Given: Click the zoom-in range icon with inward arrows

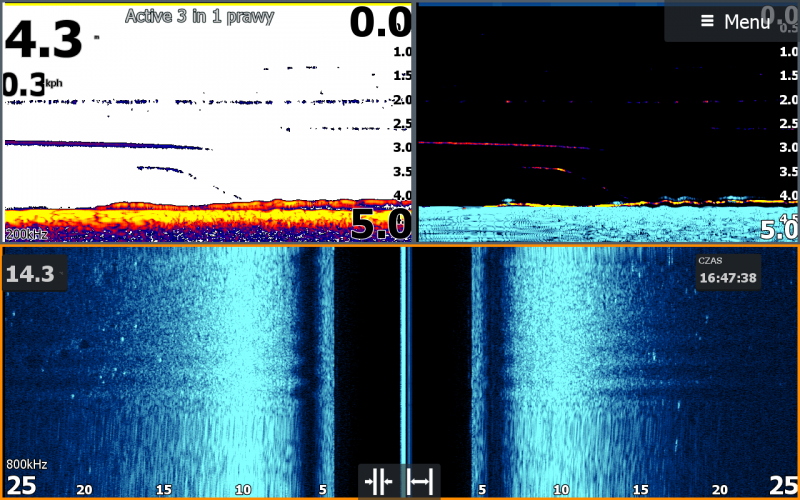Looking at the screenshot, I should (x=379, y=483).
